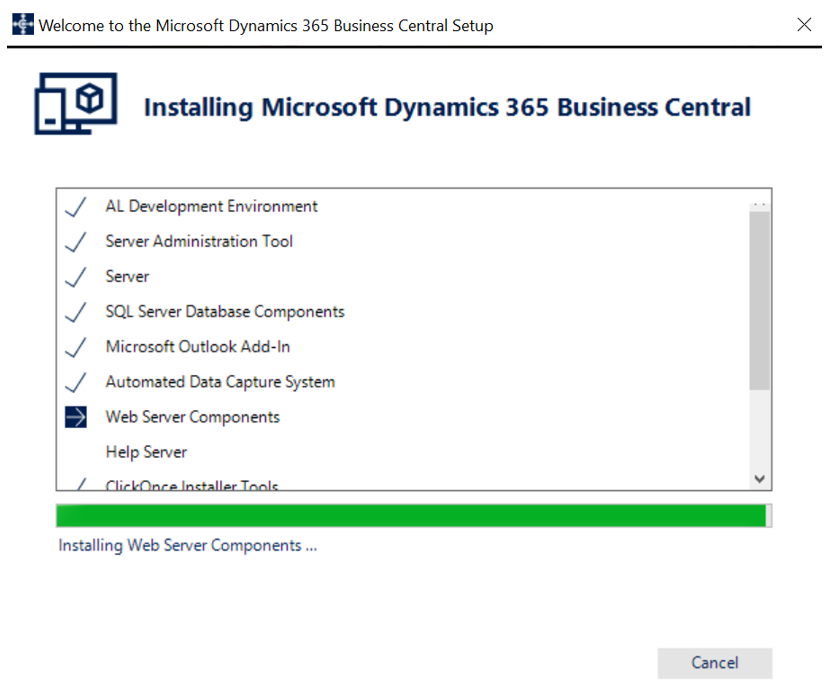Click the Cancel button
The height and width of the screenshot is (687, 836).
(714, 662)
